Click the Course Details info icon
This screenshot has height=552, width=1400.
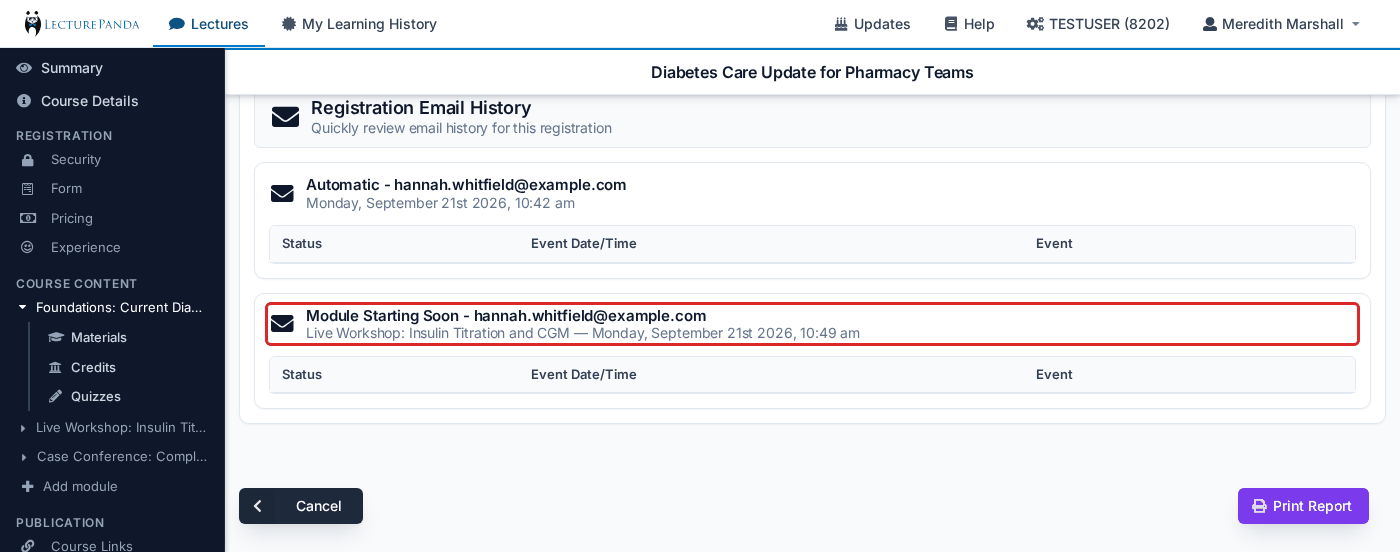point(24,101)
